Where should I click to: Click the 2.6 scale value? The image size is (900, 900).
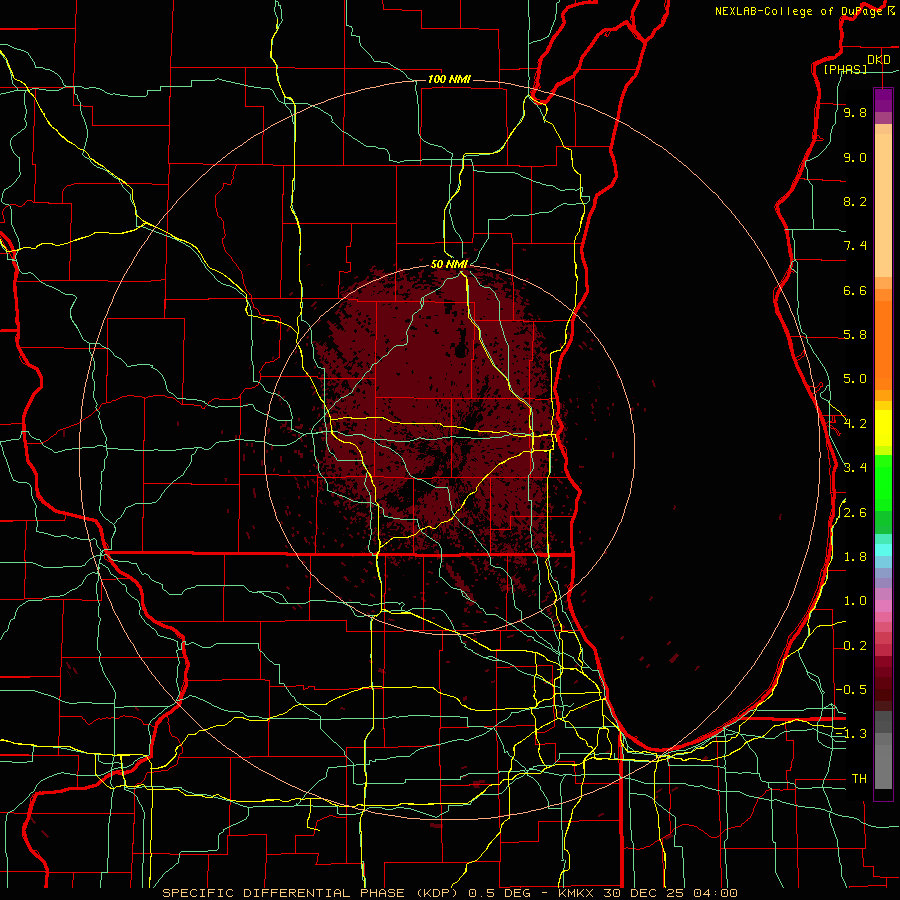pos(855,513)
